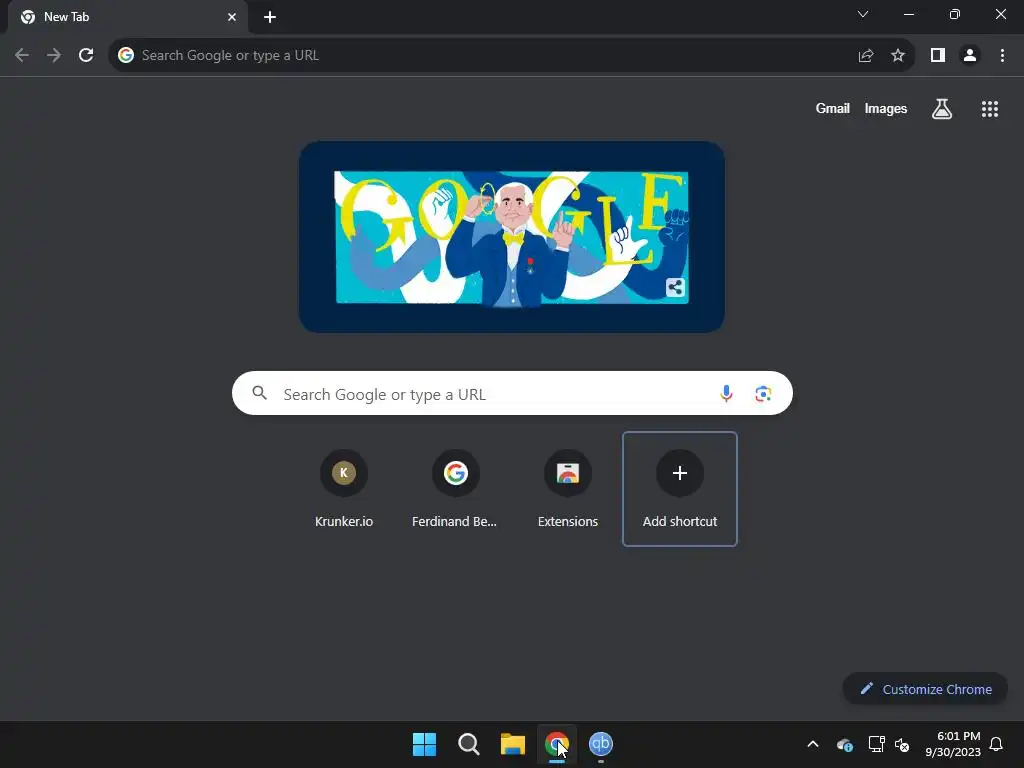Open the Google Doodle image

click(x=511, y=237)
